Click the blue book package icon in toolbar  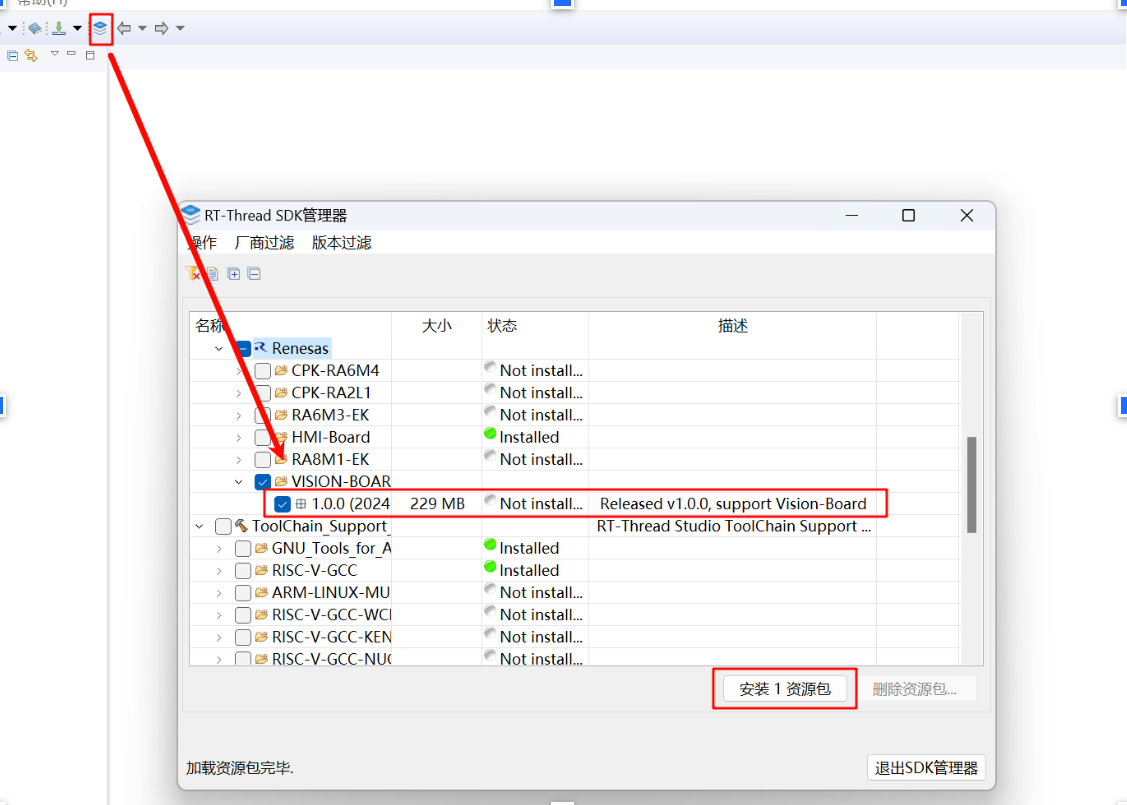34,28
